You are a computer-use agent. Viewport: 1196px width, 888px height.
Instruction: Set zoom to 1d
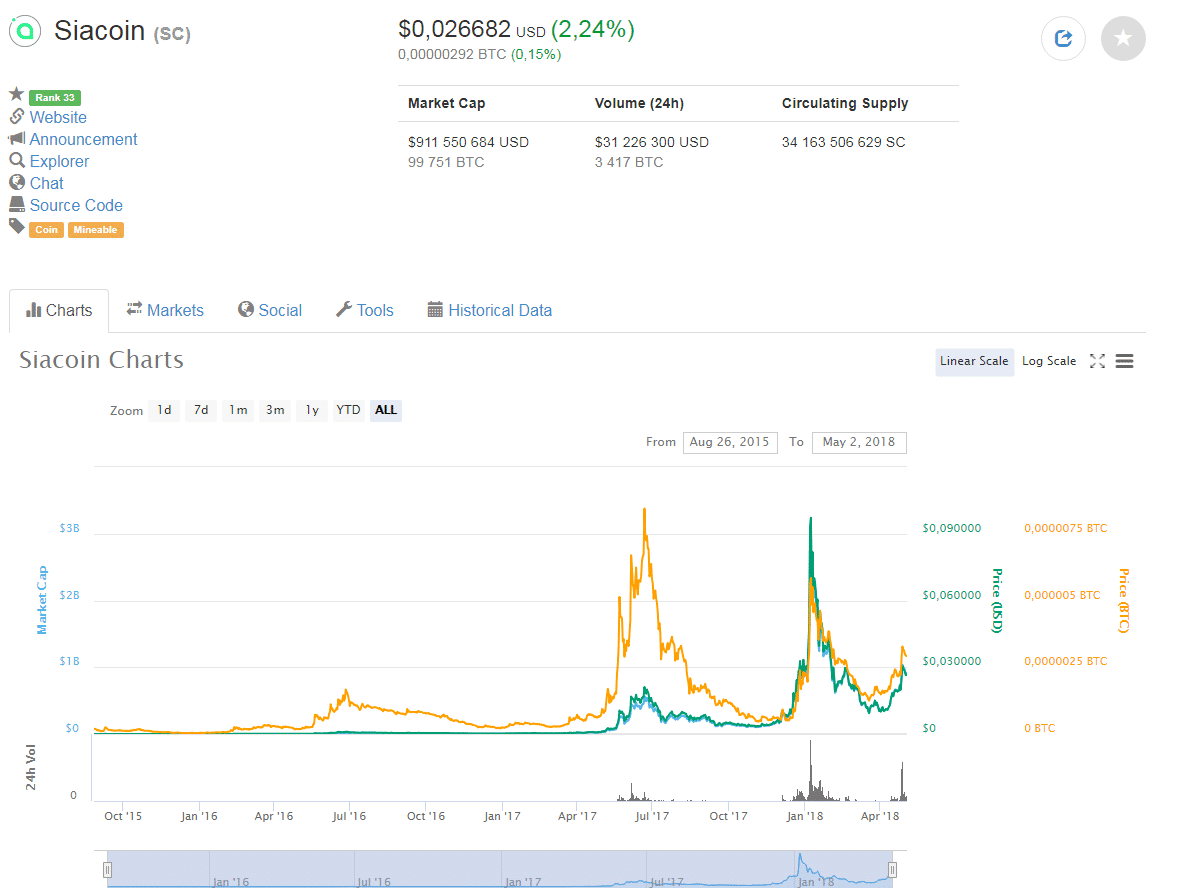(x=164, y=410)
